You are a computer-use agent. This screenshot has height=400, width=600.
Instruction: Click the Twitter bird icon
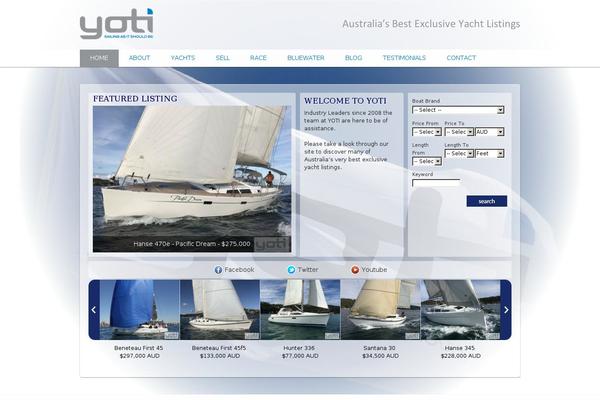[x=292, y=270]
